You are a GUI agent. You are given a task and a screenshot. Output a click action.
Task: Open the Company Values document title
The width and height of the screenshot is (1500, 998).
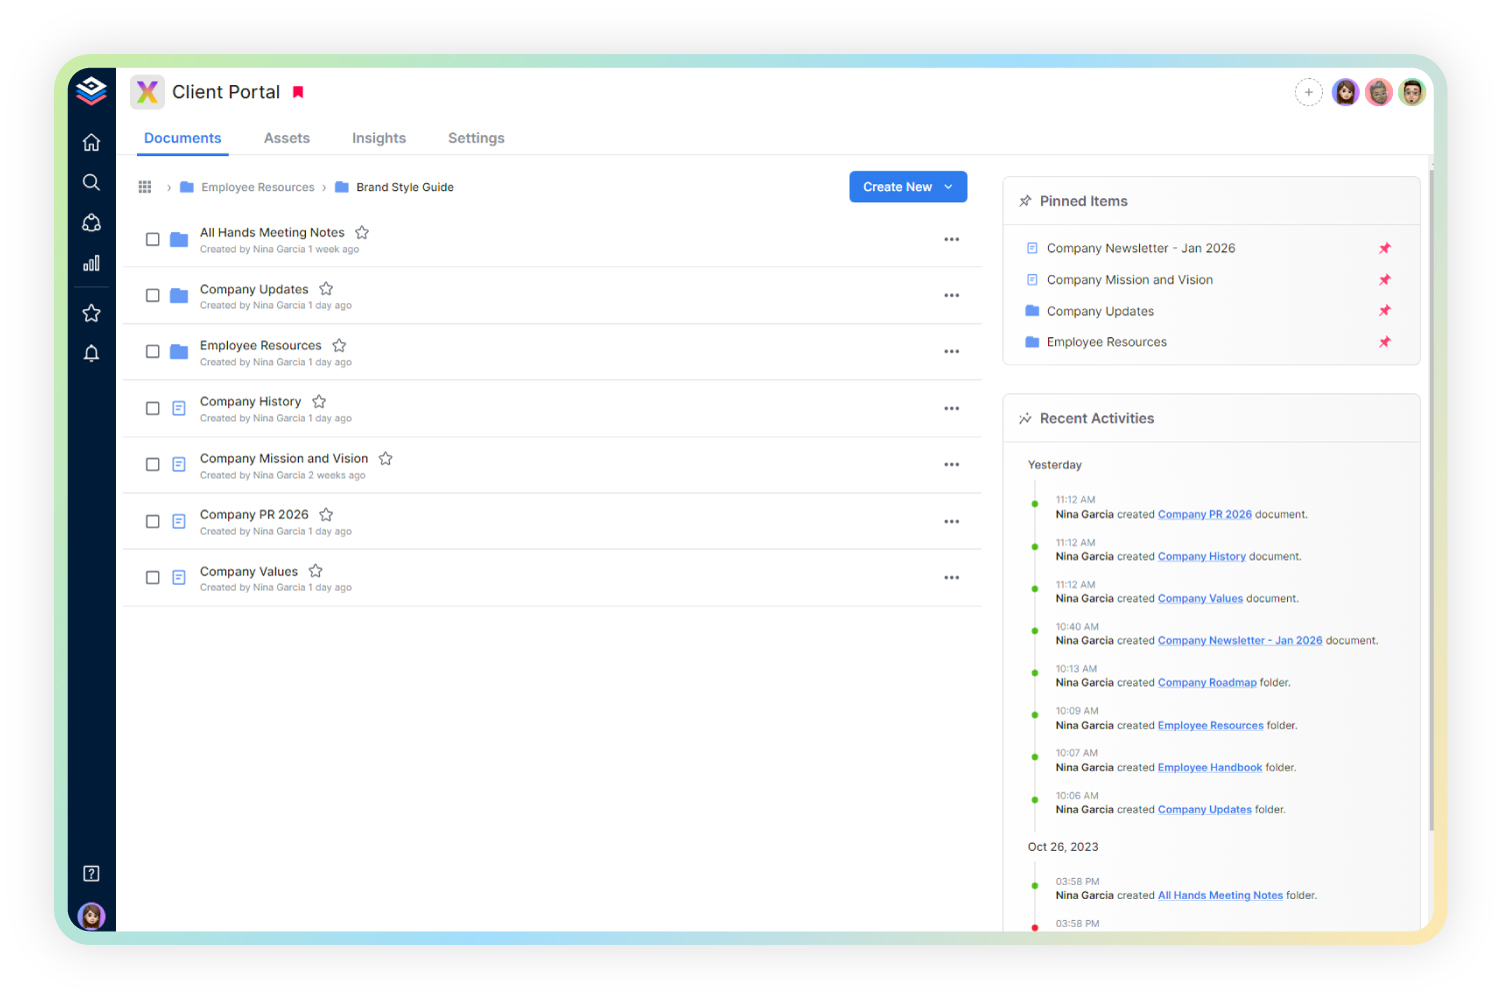(x=249, y=571)
